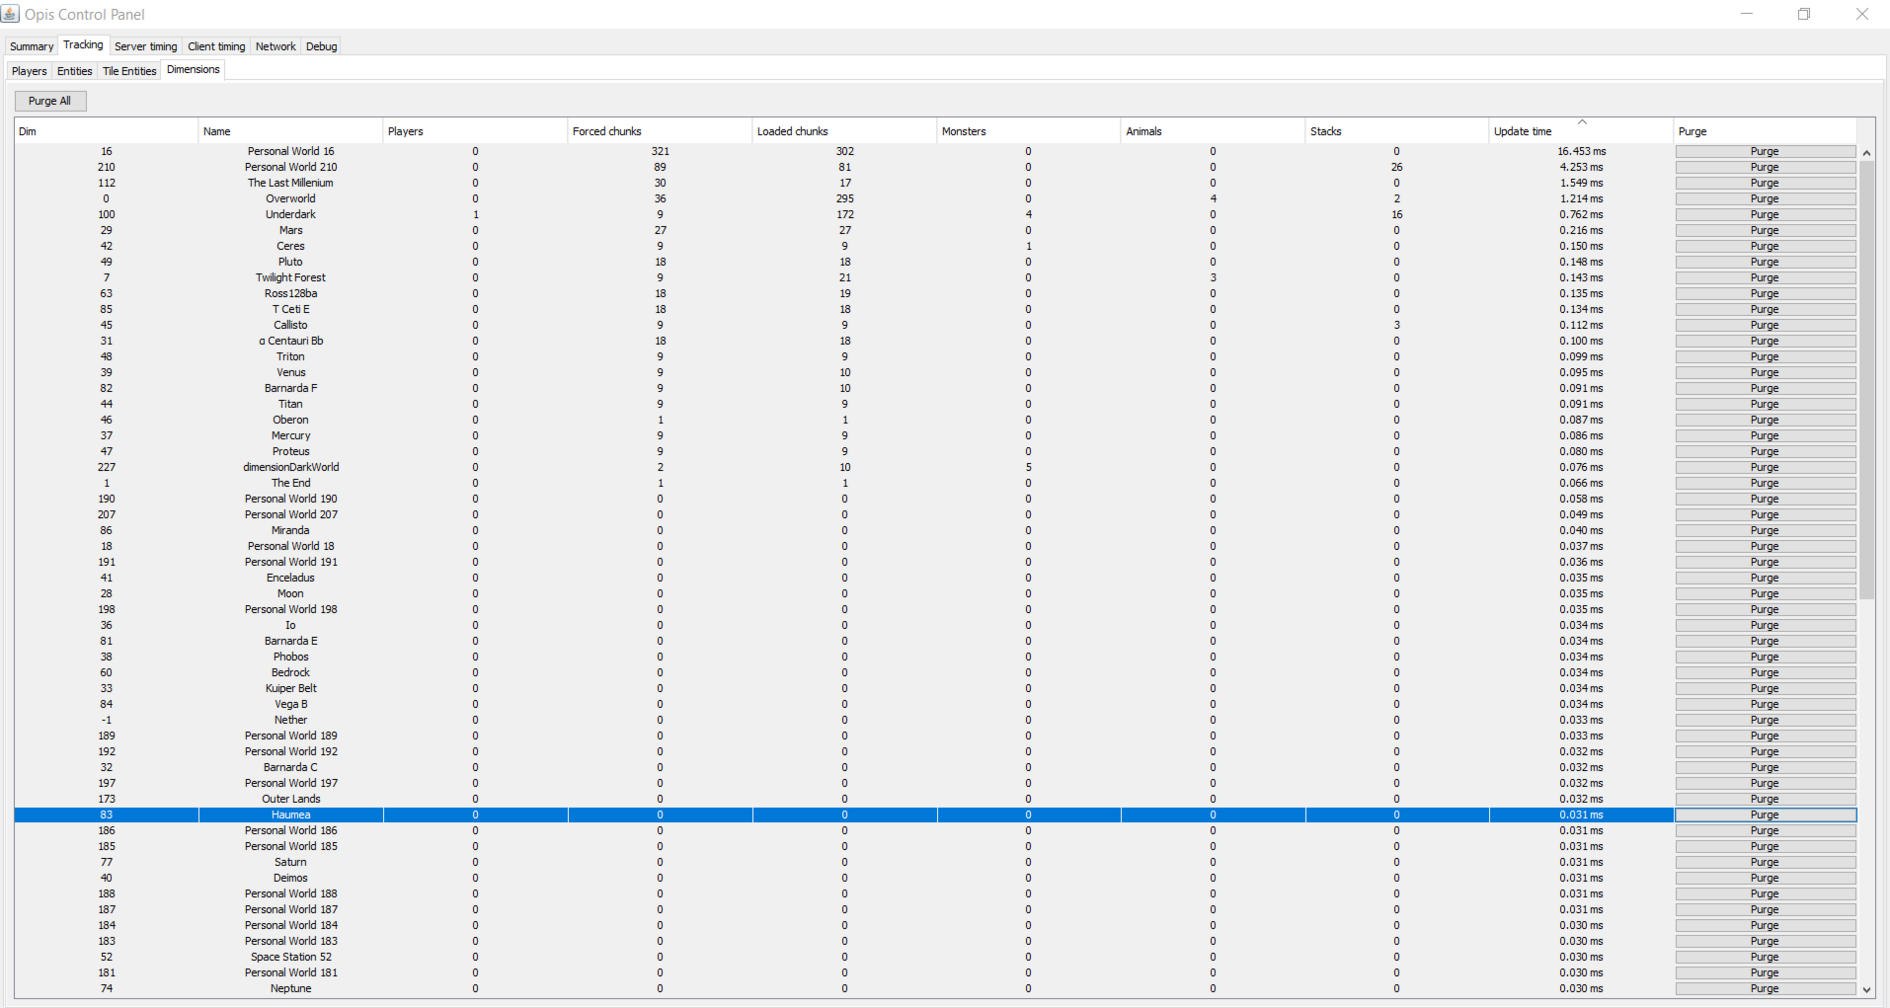This screenshot has width=1890, height=1008.
Task: Select the Outer Lands row
Action: click(x=845, y=799)
